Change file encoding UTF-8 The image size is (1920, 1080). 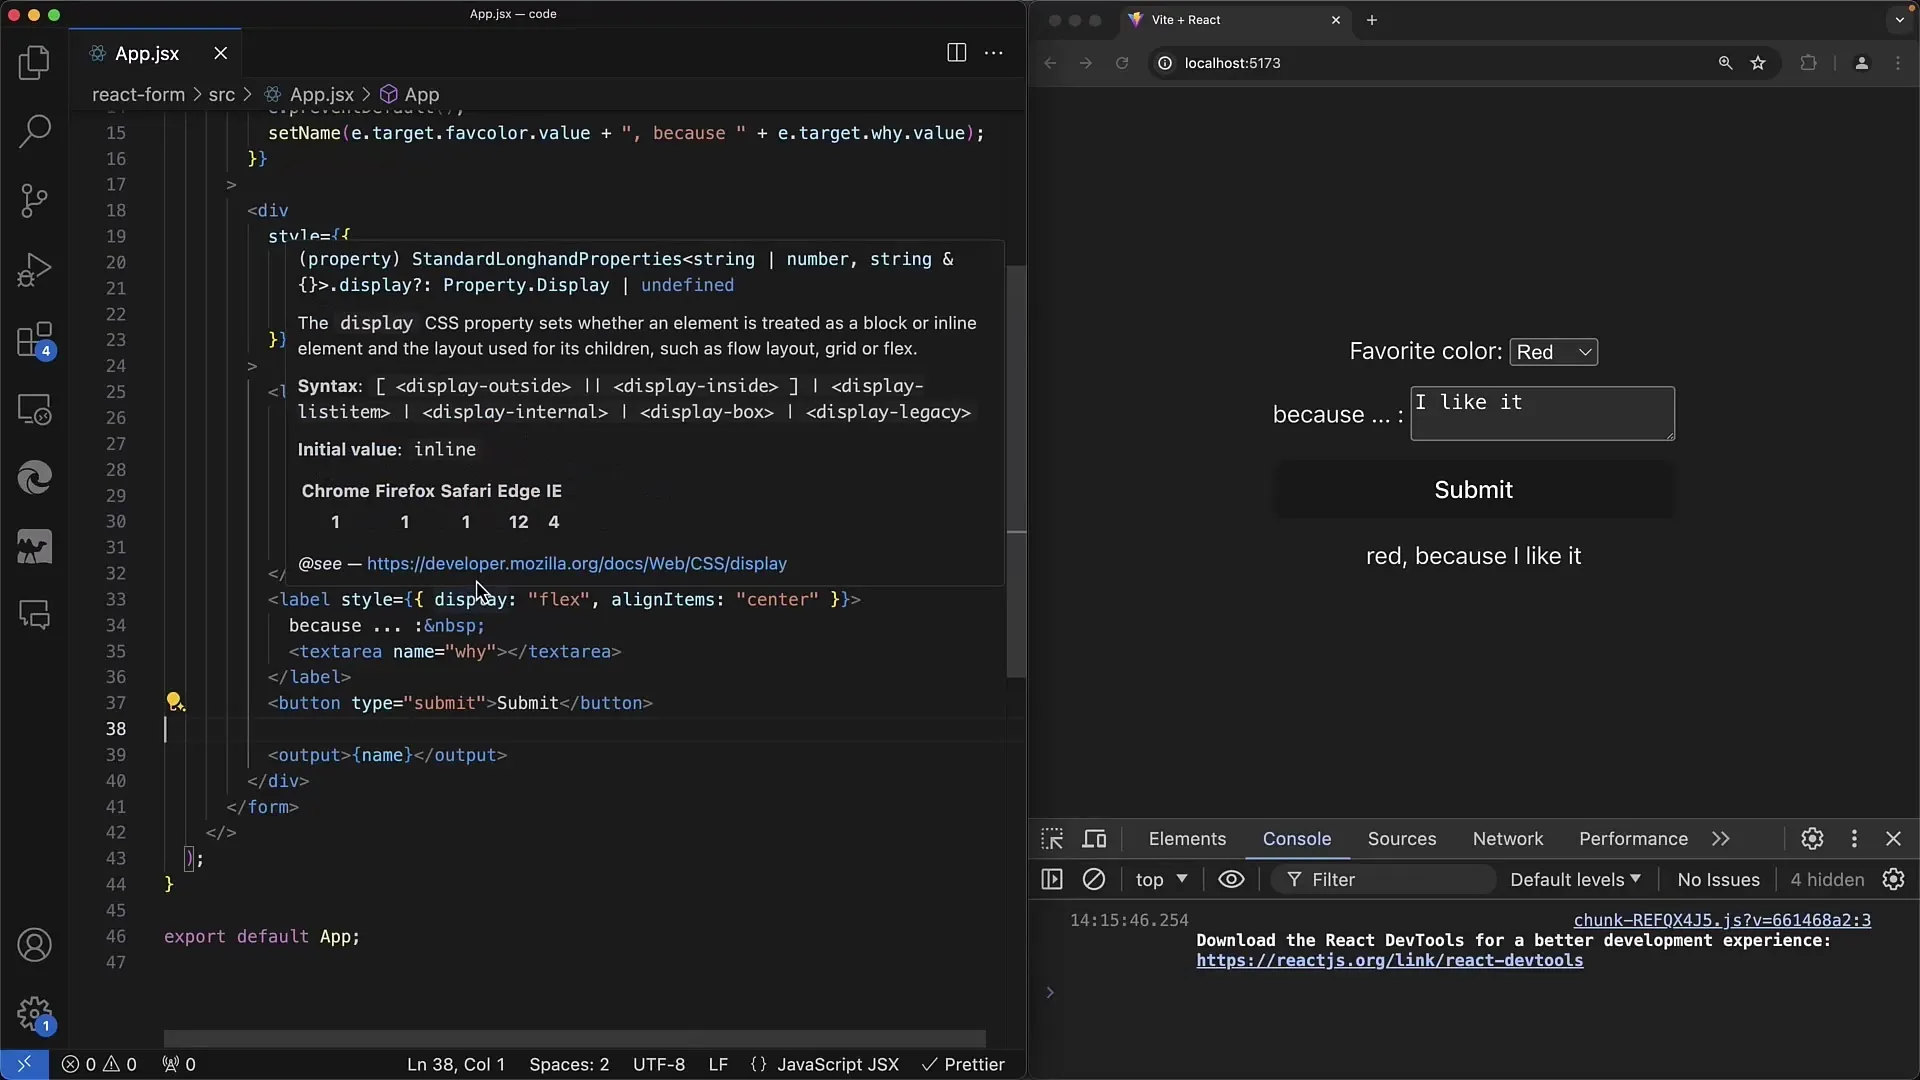659,1064
